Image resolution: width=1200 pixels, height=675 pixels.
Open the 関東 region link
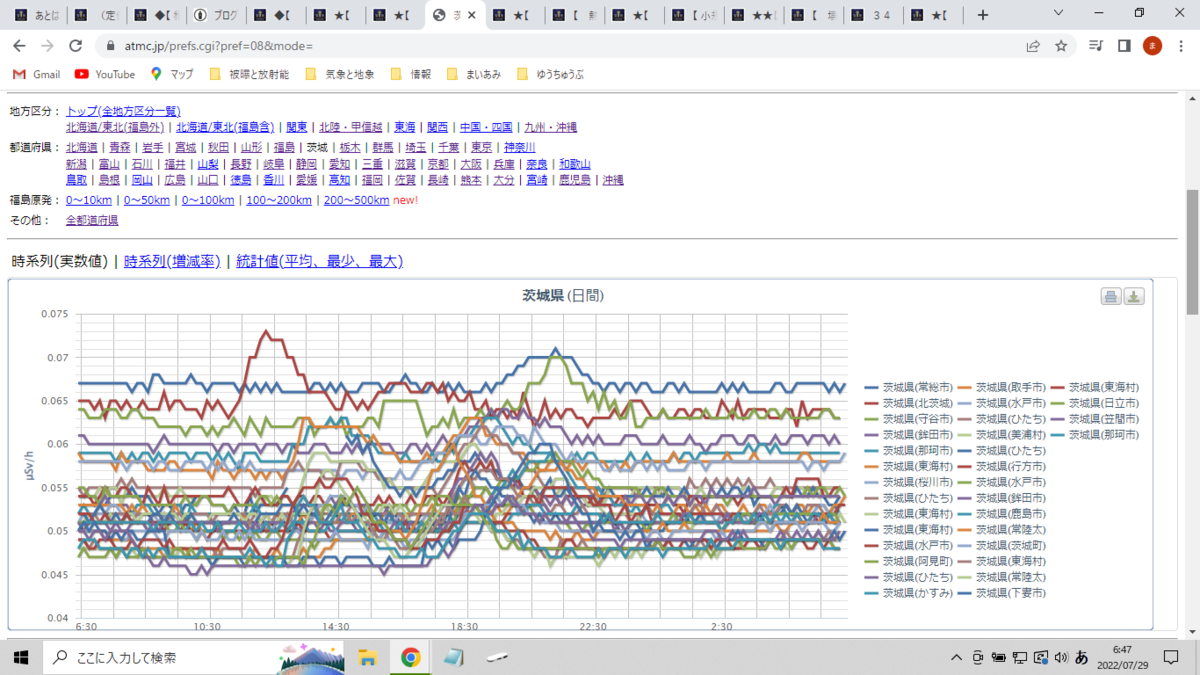[x=297, y=127]
